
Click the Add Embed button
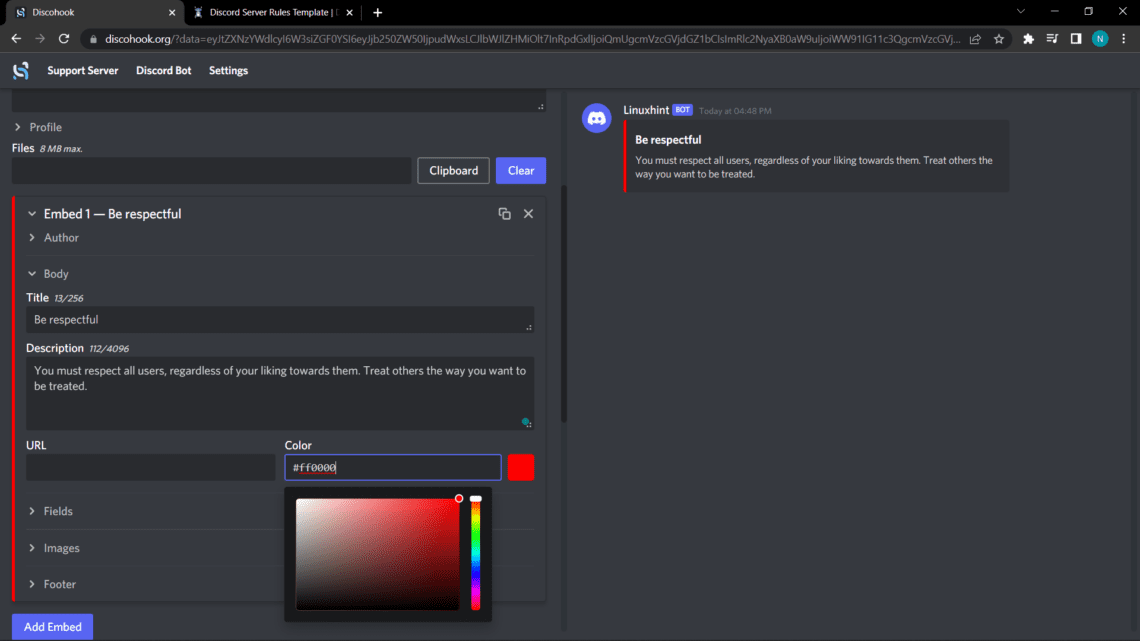(52, 626)
